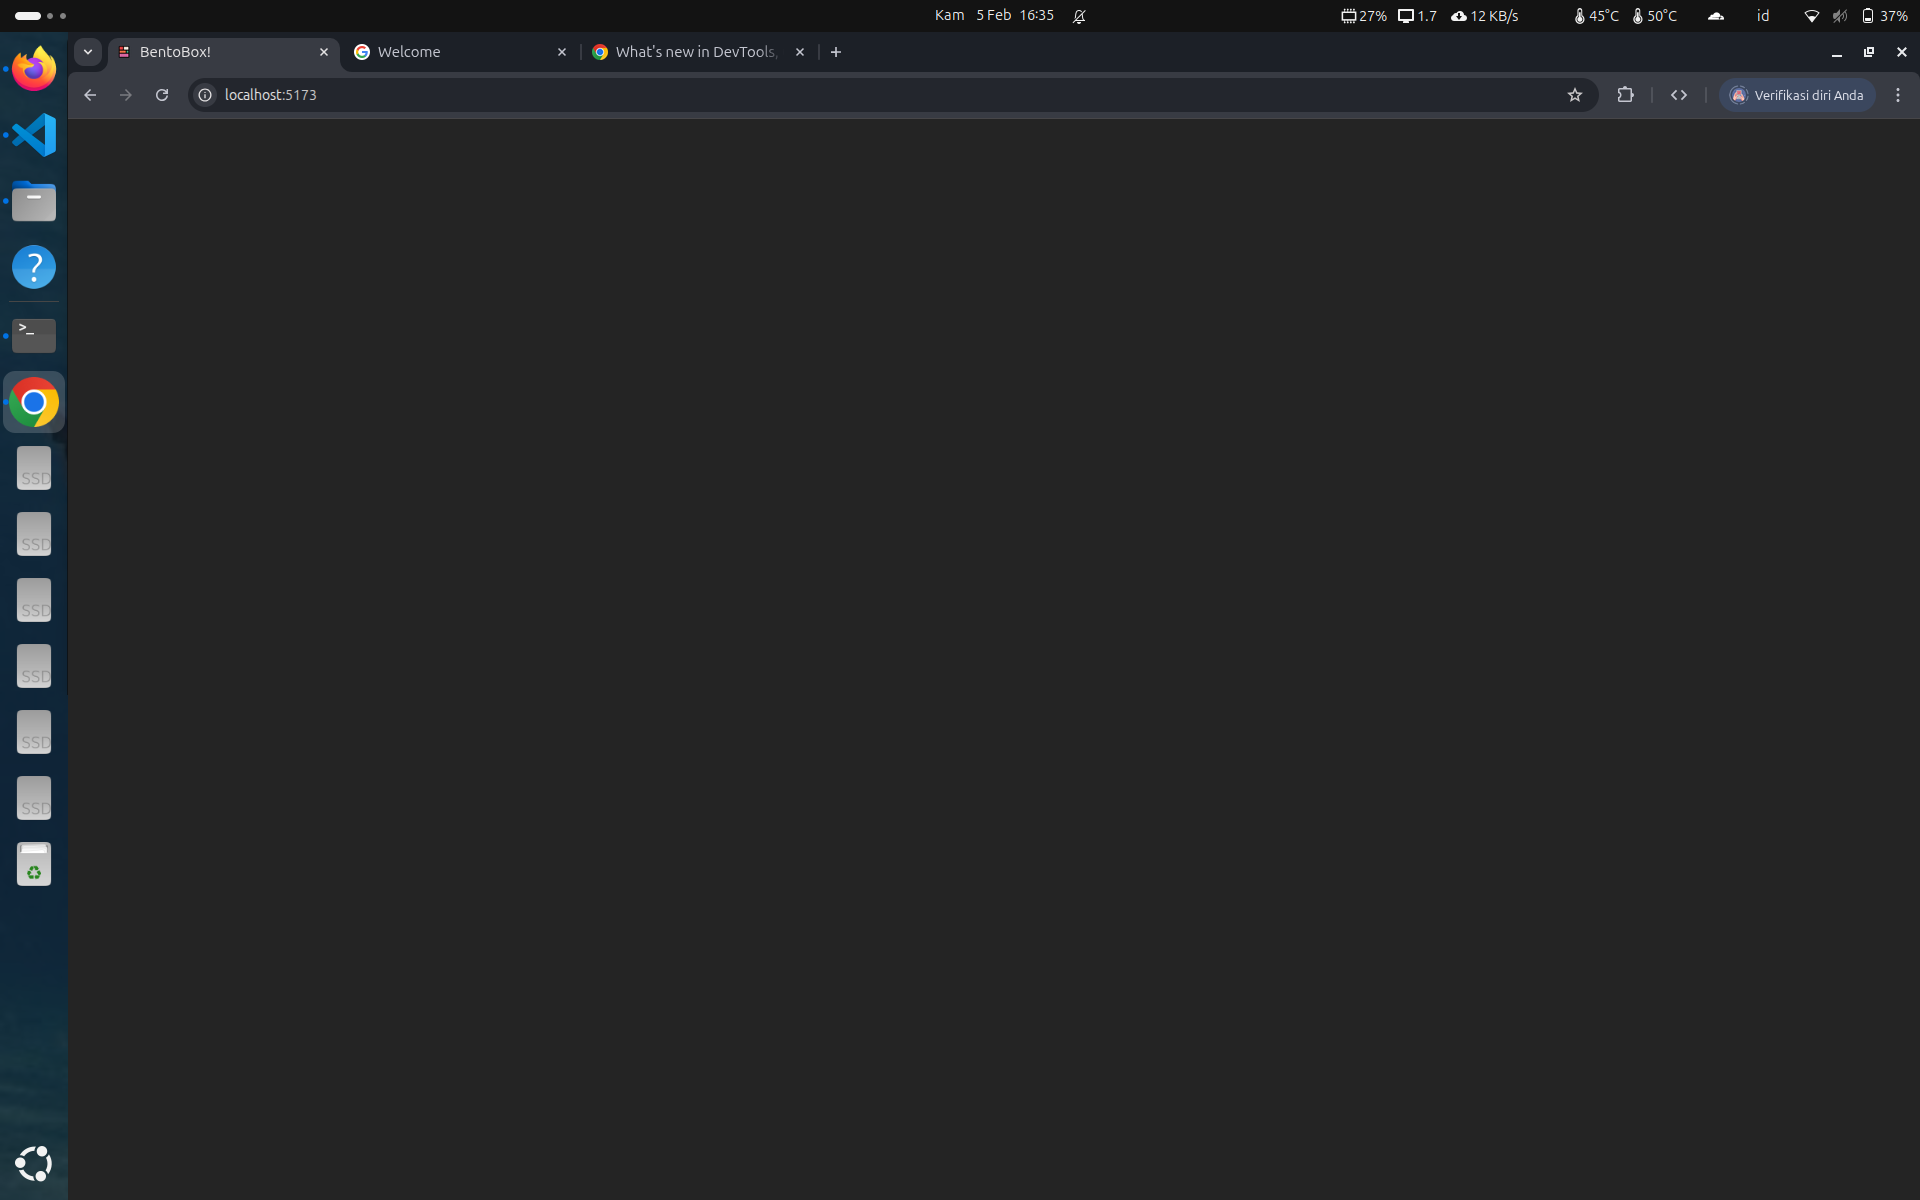The width and height of the screenshot is (1920, 1200).
Task: Open the Extensions puzzle icon
Action: [1625, 95]
